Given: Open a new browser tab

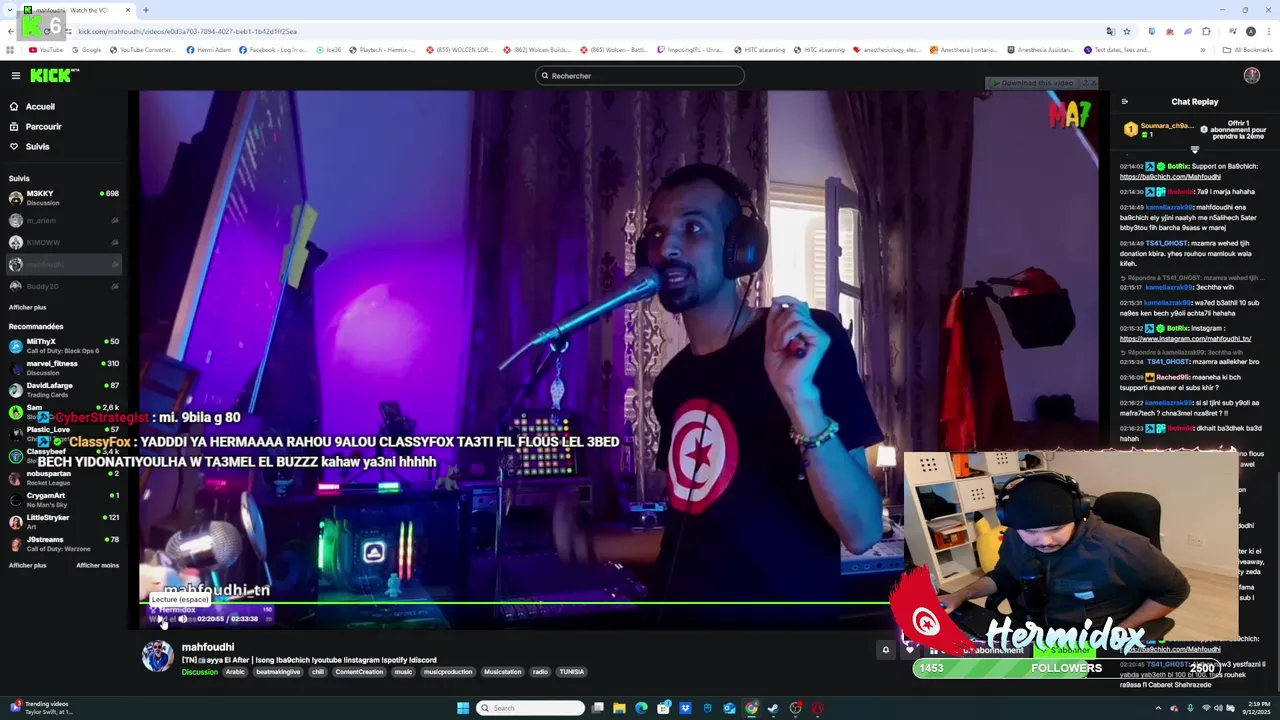Looking at the screenshot, I should [x=145, y=10].
